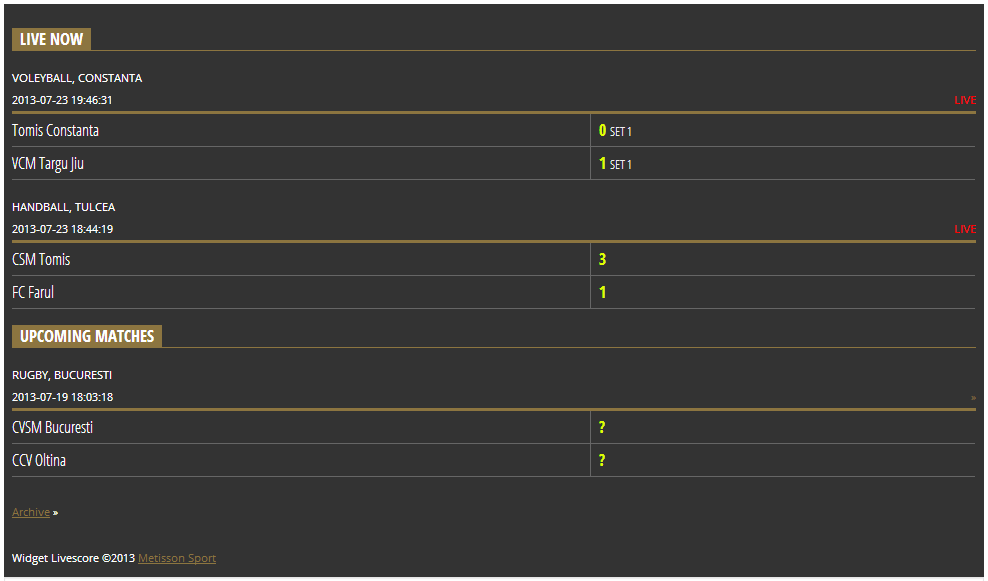The height and width of the screenshot is (581, 988).
Task: Click the LIVE NOW section header
Action: [51, 39]
